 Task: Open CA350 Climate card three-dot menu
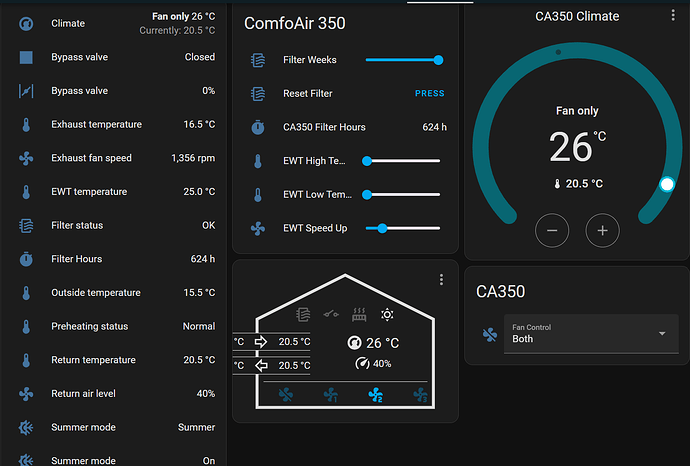tap(673, 15)
